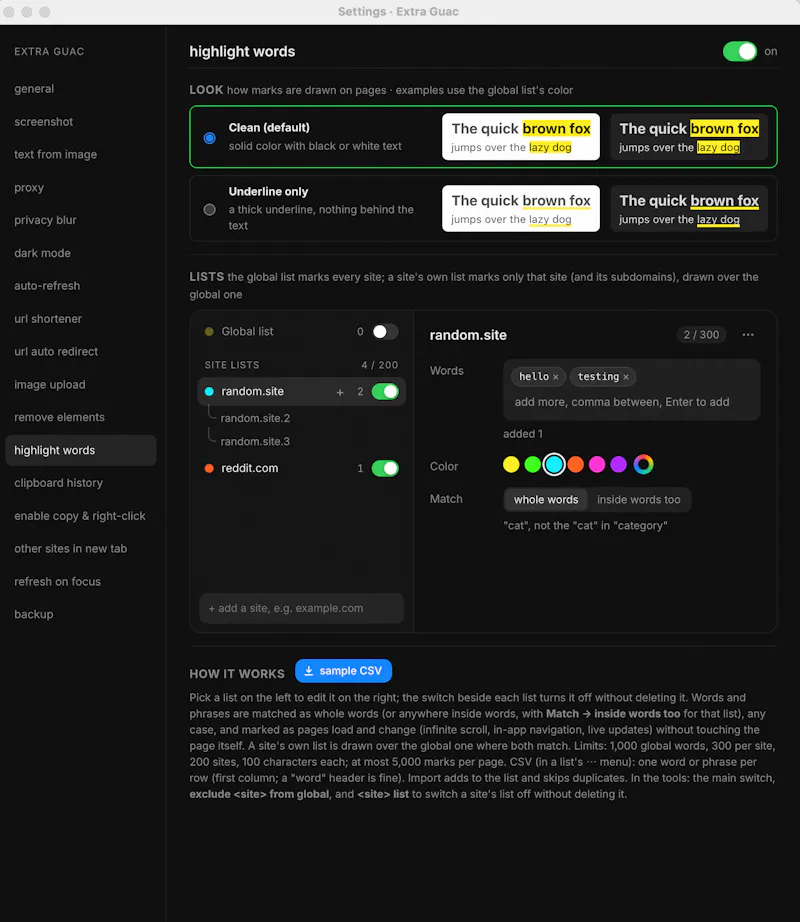The image size is (800, 922).
Task: Open refresh on focus settings
Action: tap(81, 582)
